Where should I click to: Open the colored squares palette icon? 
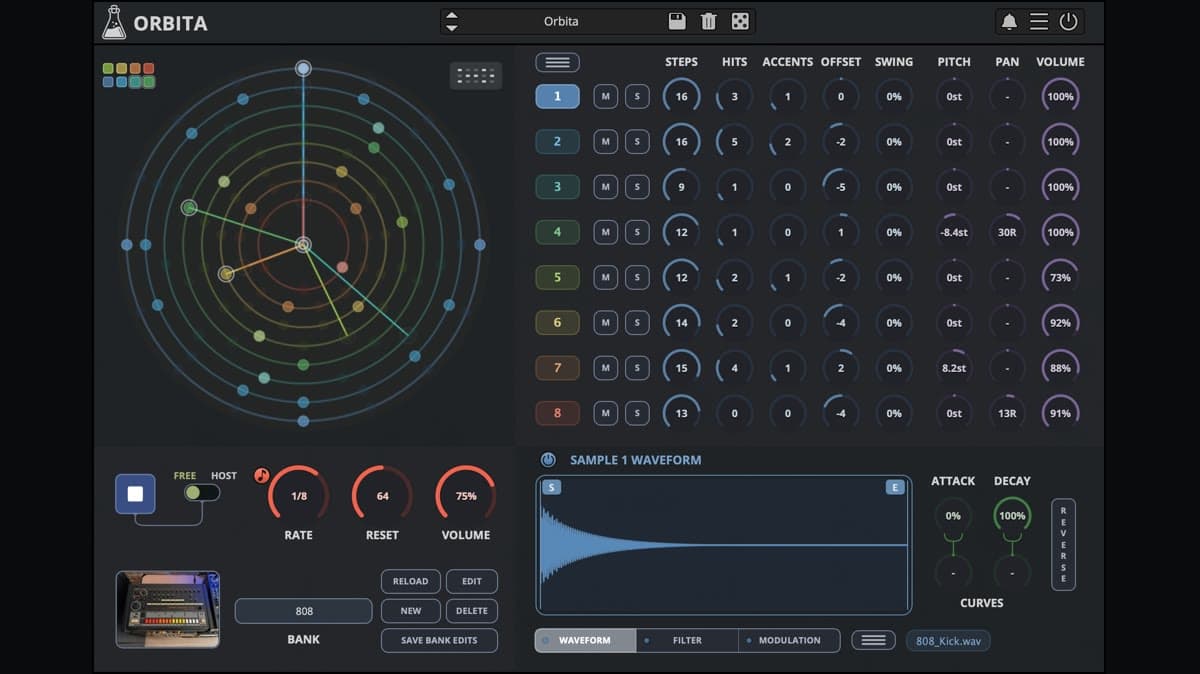[x=128, y=75]
